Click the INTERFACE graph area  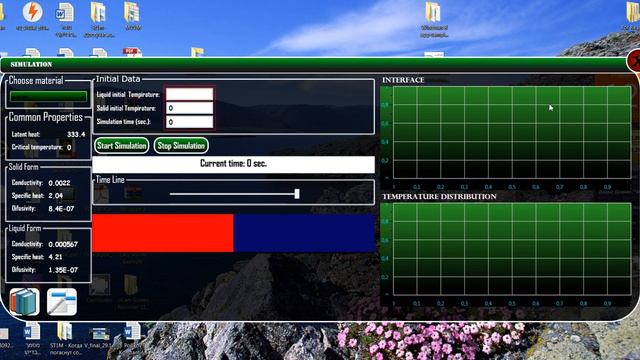tap(512, 132)
